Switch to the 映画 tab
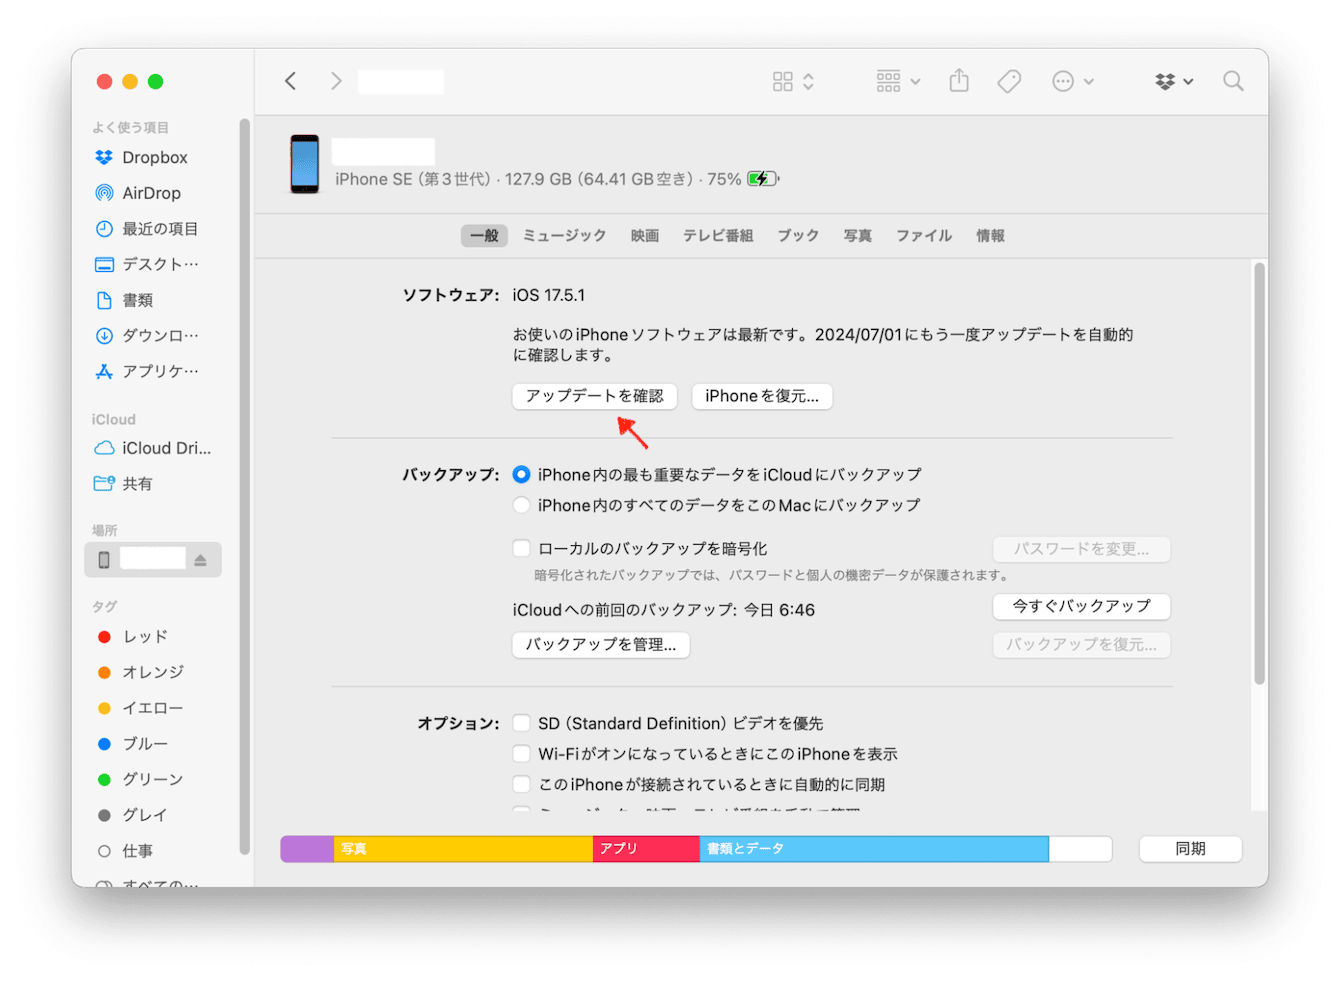Screen dimensions: 1340x982 tap(645, 236)
